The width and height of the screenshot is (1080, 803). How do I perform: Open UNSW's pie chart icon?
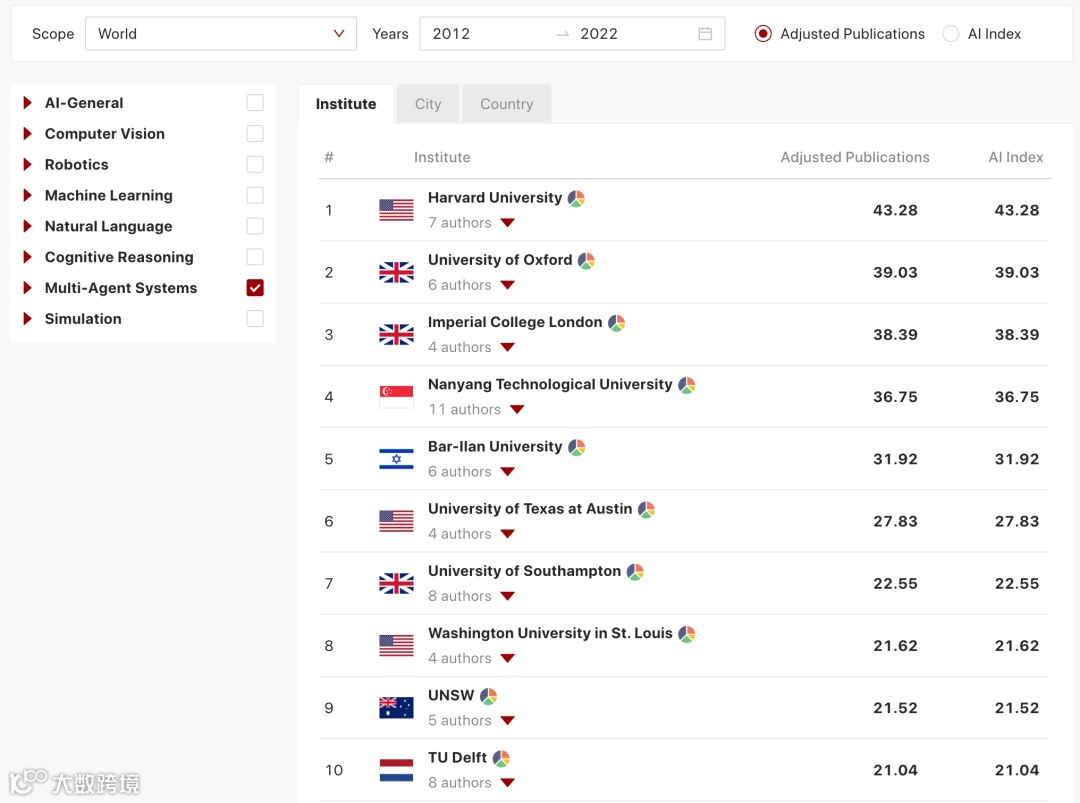(x=488, y=696)
